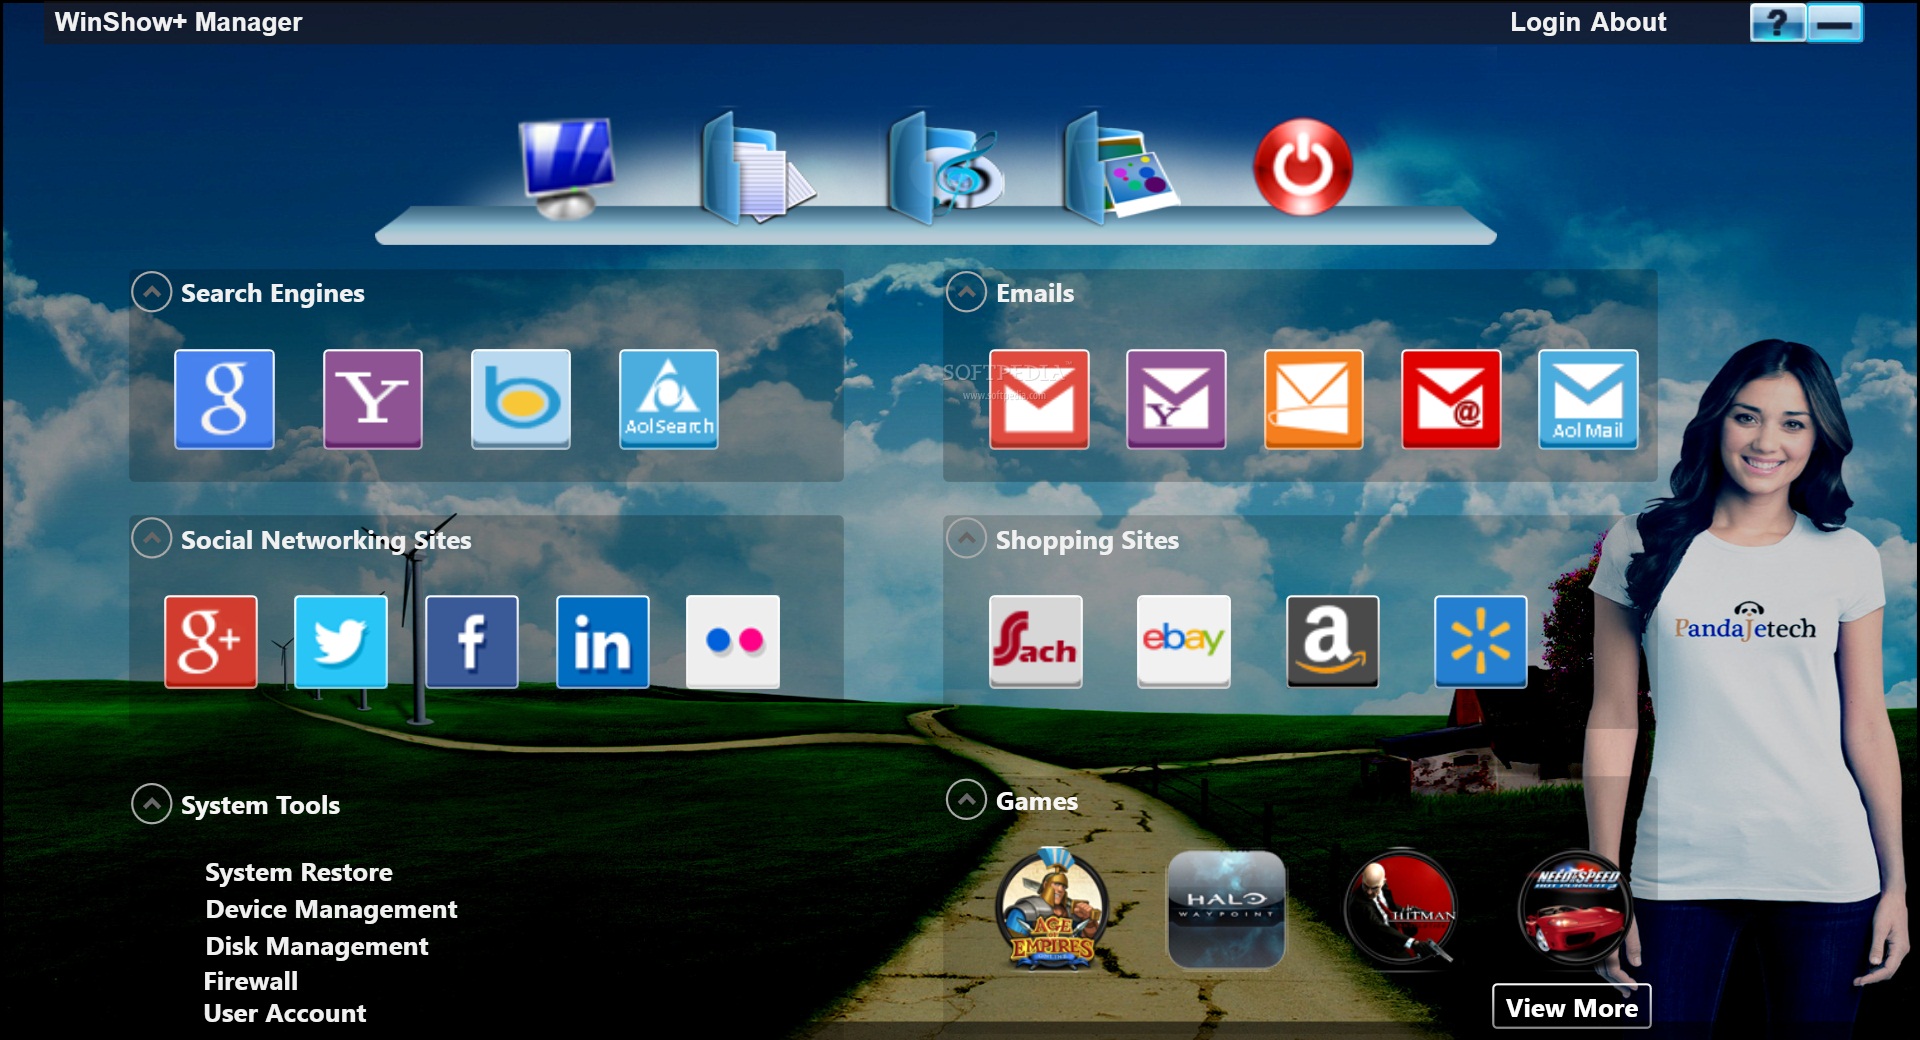Open Facebook social tile

point(472,642)
